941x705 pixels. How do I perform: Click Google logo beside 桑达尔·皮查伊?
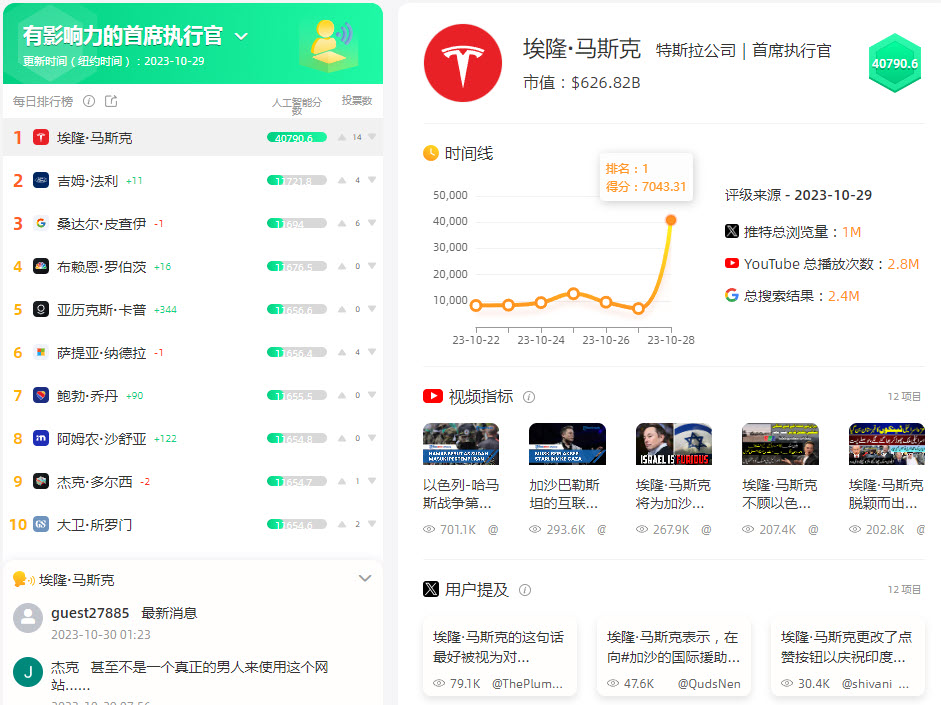pos(41,223)
